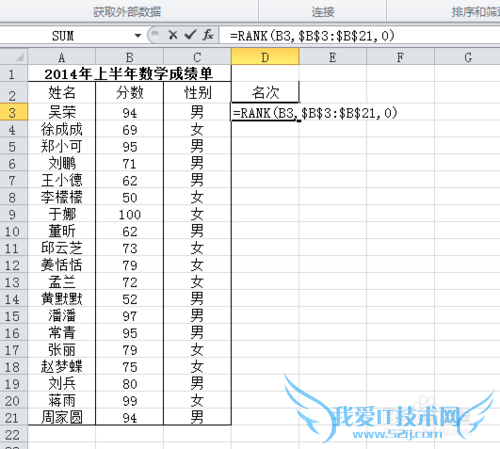Click the name cell 常青
500x449 pixels.
62,333
